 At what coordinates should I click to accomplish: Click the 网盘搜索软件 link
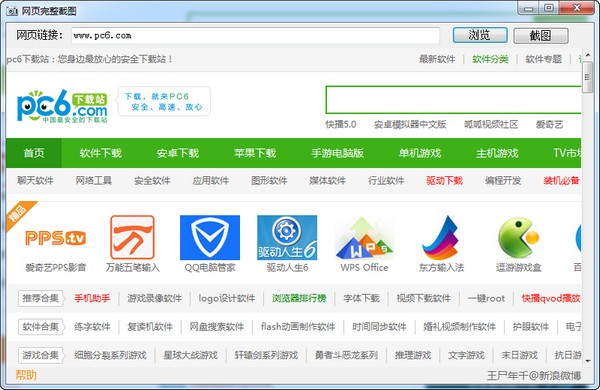pyautogui.click(x=217, y=327)
